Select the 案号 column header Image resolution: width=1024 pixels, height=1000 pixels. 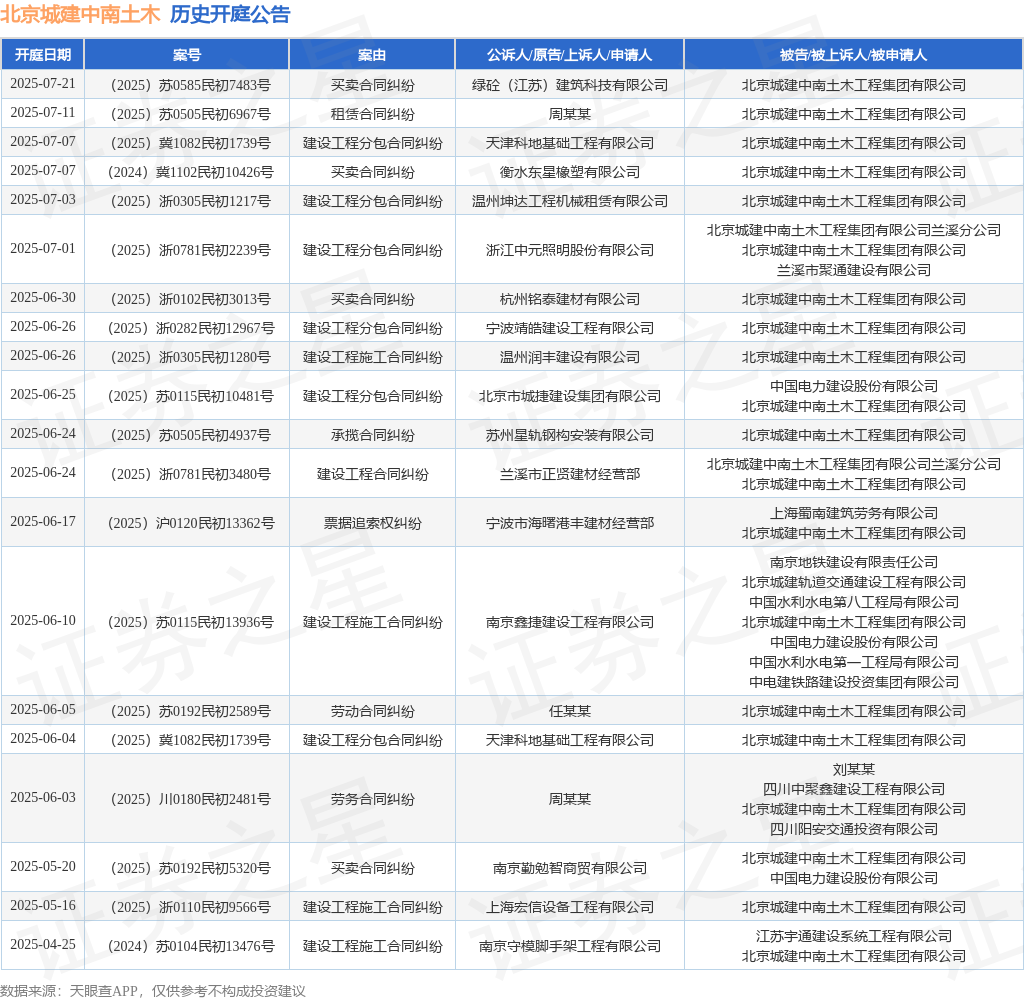[187, 55]
